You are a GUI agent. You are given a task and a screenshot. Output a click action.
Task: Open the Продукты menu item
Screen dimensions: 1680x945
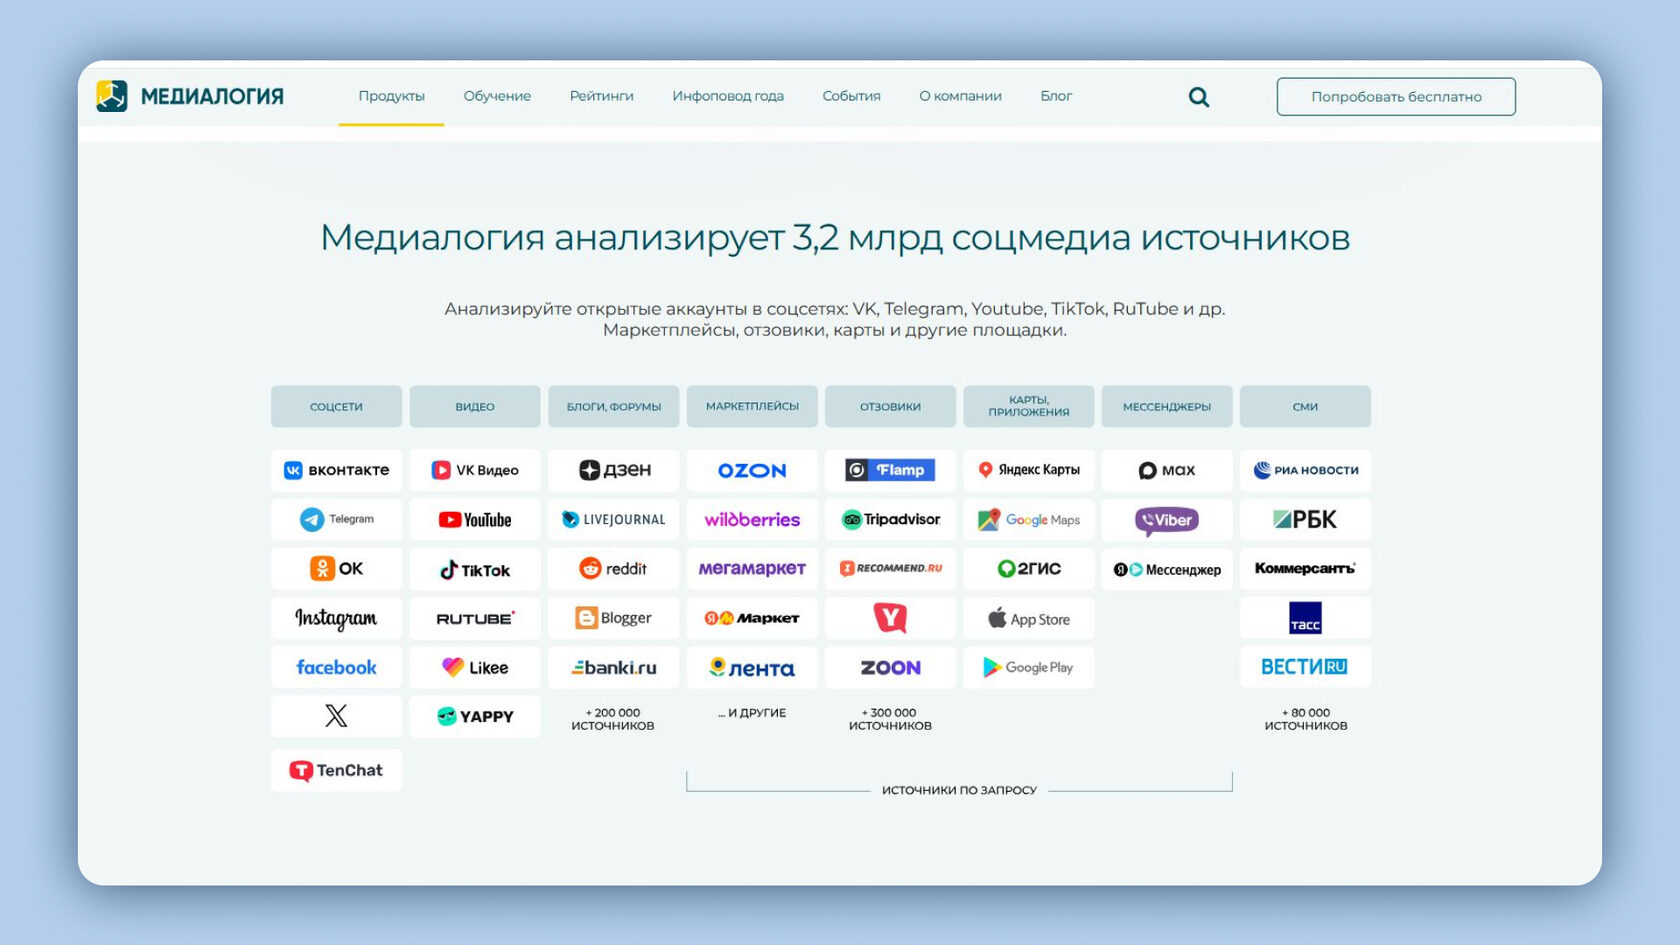pyautogui.click(x=392, y=96)
